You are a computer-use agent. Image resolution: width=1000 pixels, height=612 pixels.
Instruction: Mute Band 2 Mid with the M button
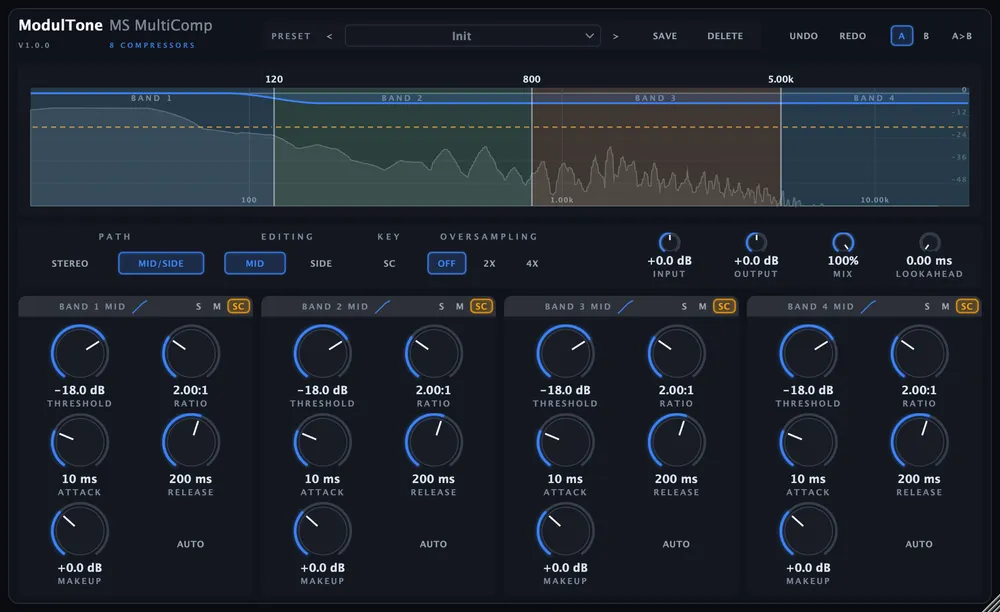460,307
